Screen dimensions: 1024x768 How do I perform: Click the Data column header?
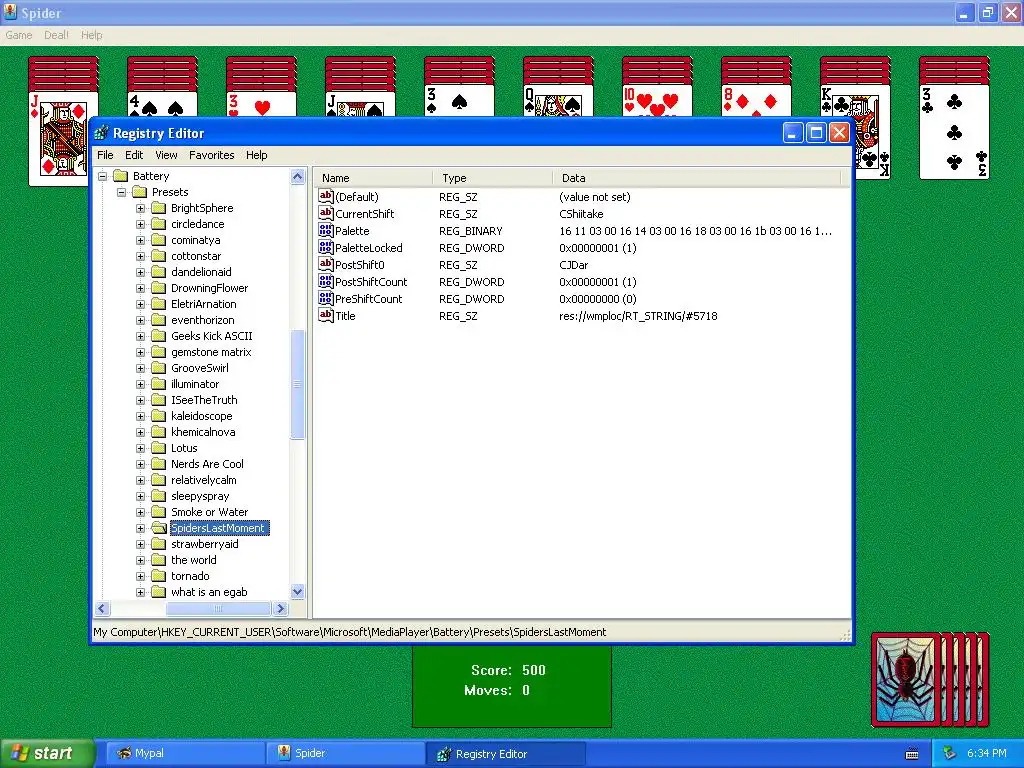point(697,178)
